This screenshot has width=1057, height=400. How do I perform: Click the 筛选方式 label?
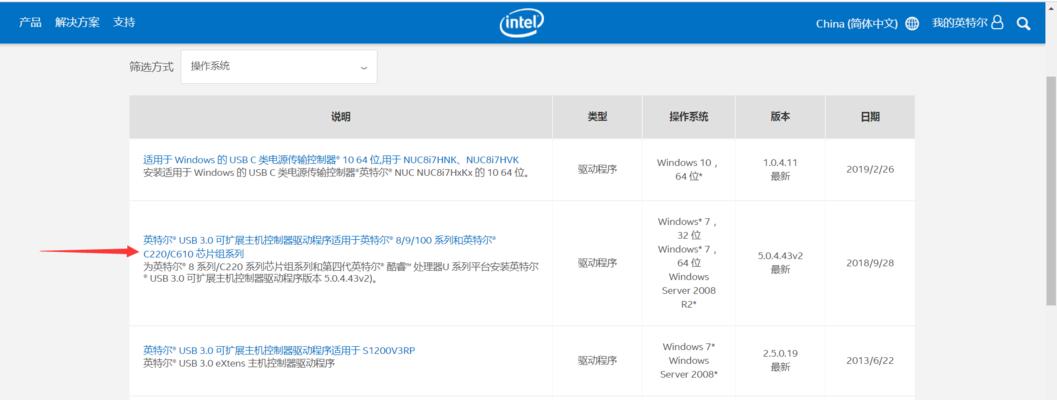pos(151,67)
